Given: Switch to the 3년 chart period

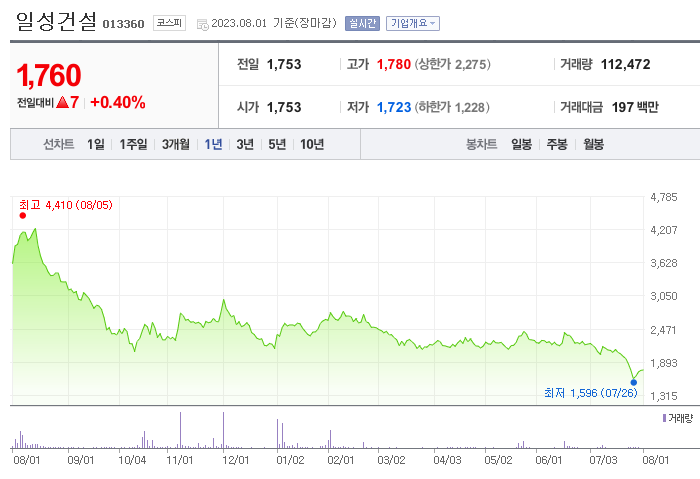Looking at the screenshot, I should click(x=245, y=144).
